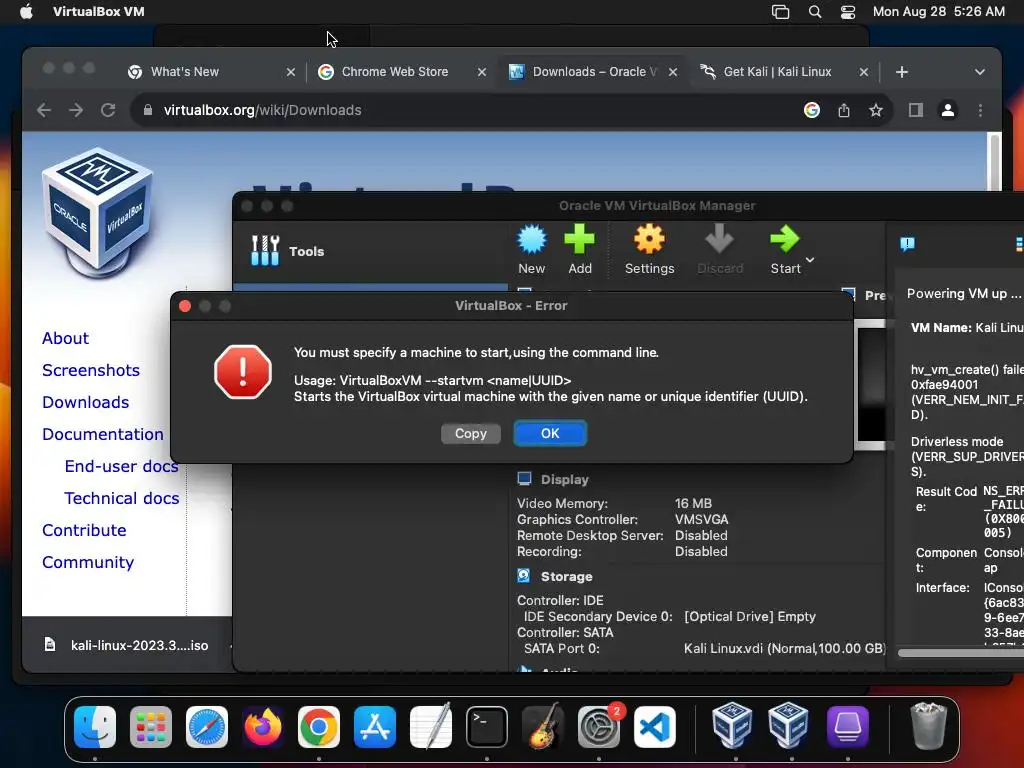Viewport: 1024px width, 768px height.
Task: Share this page via the share icon
Action: click(x=844, y=110)
